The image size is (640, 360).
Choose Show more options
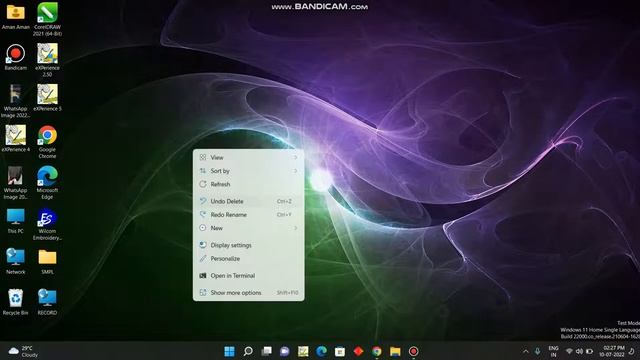[x=249, y=293]
